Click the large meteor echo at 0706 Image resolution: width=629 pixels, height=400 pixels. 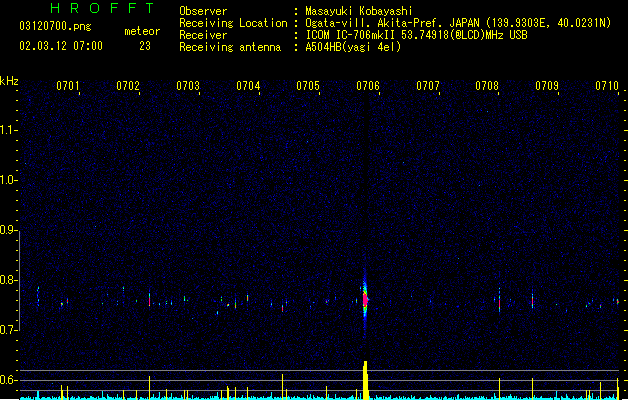(365, 299)
